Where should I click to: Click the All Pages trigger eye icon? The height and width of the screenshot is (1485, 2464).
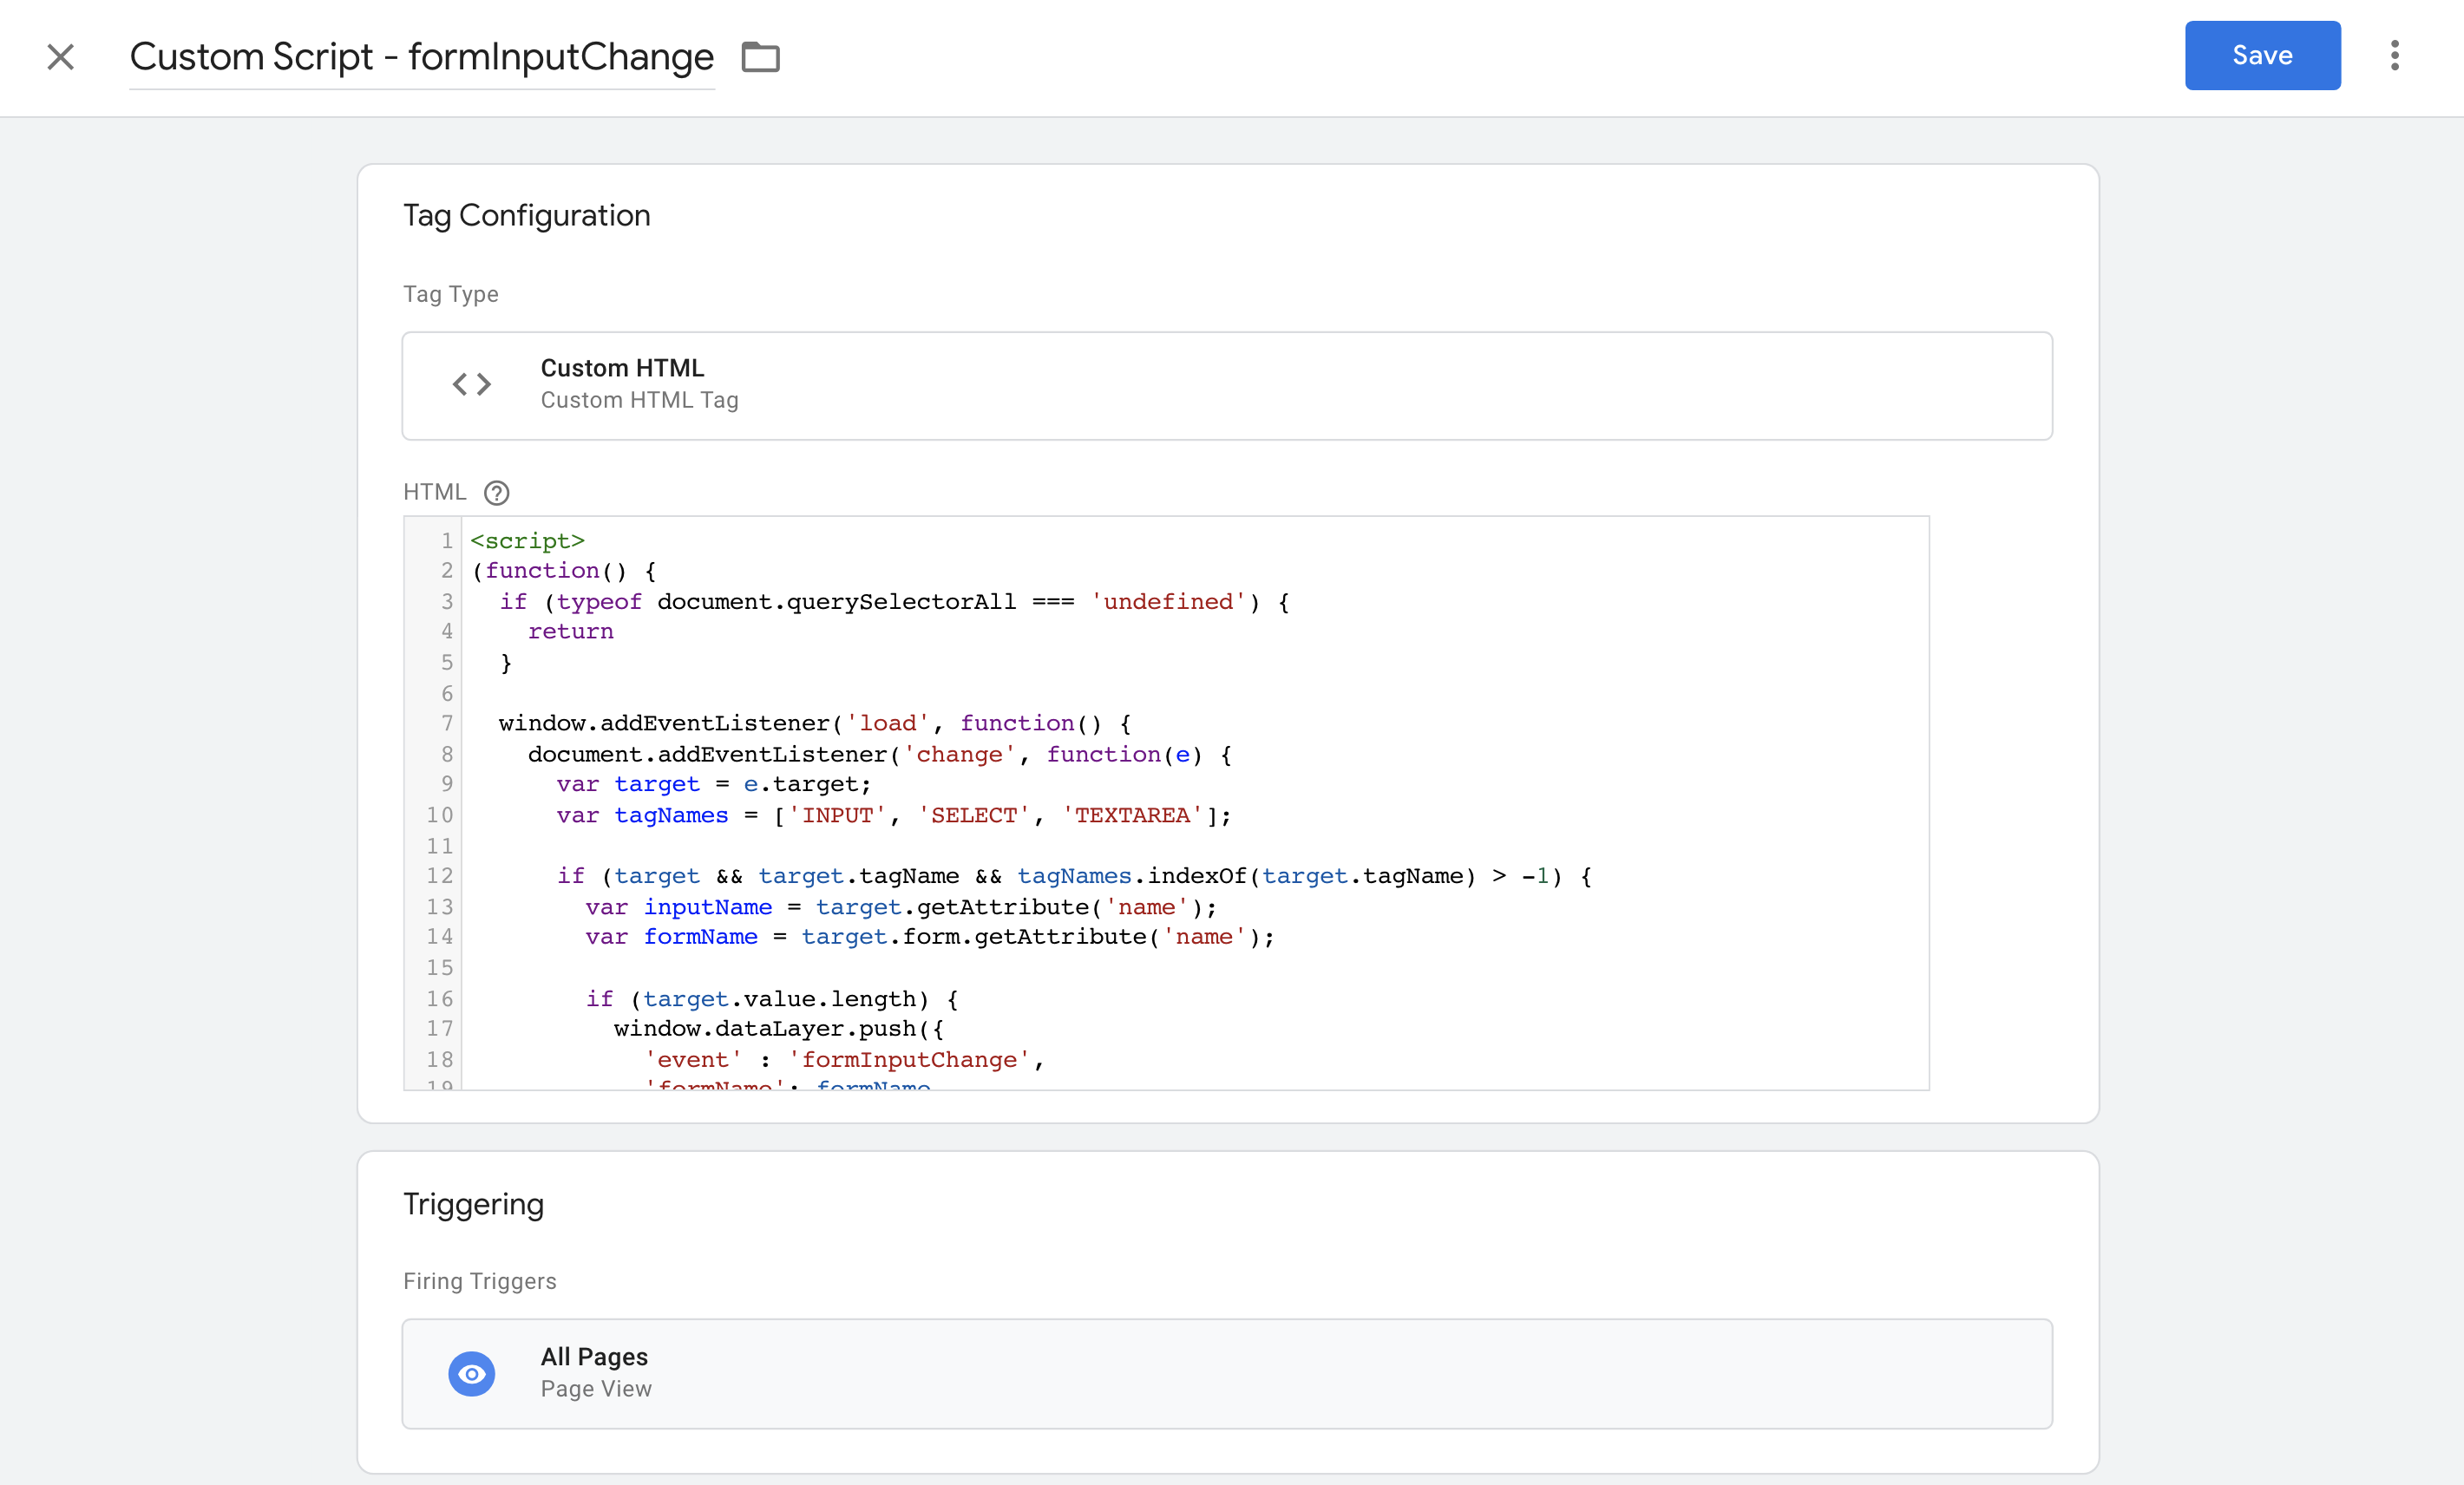(x=472, y=1373)
